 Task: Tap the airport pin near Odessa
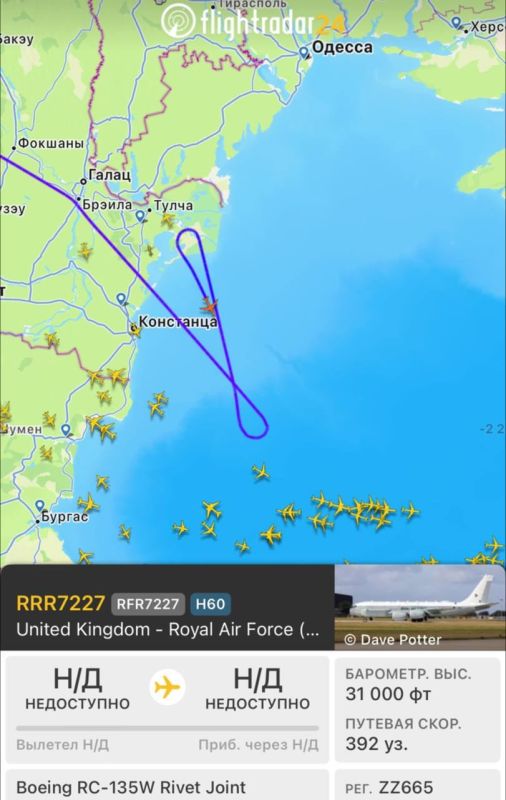point(303,52)
